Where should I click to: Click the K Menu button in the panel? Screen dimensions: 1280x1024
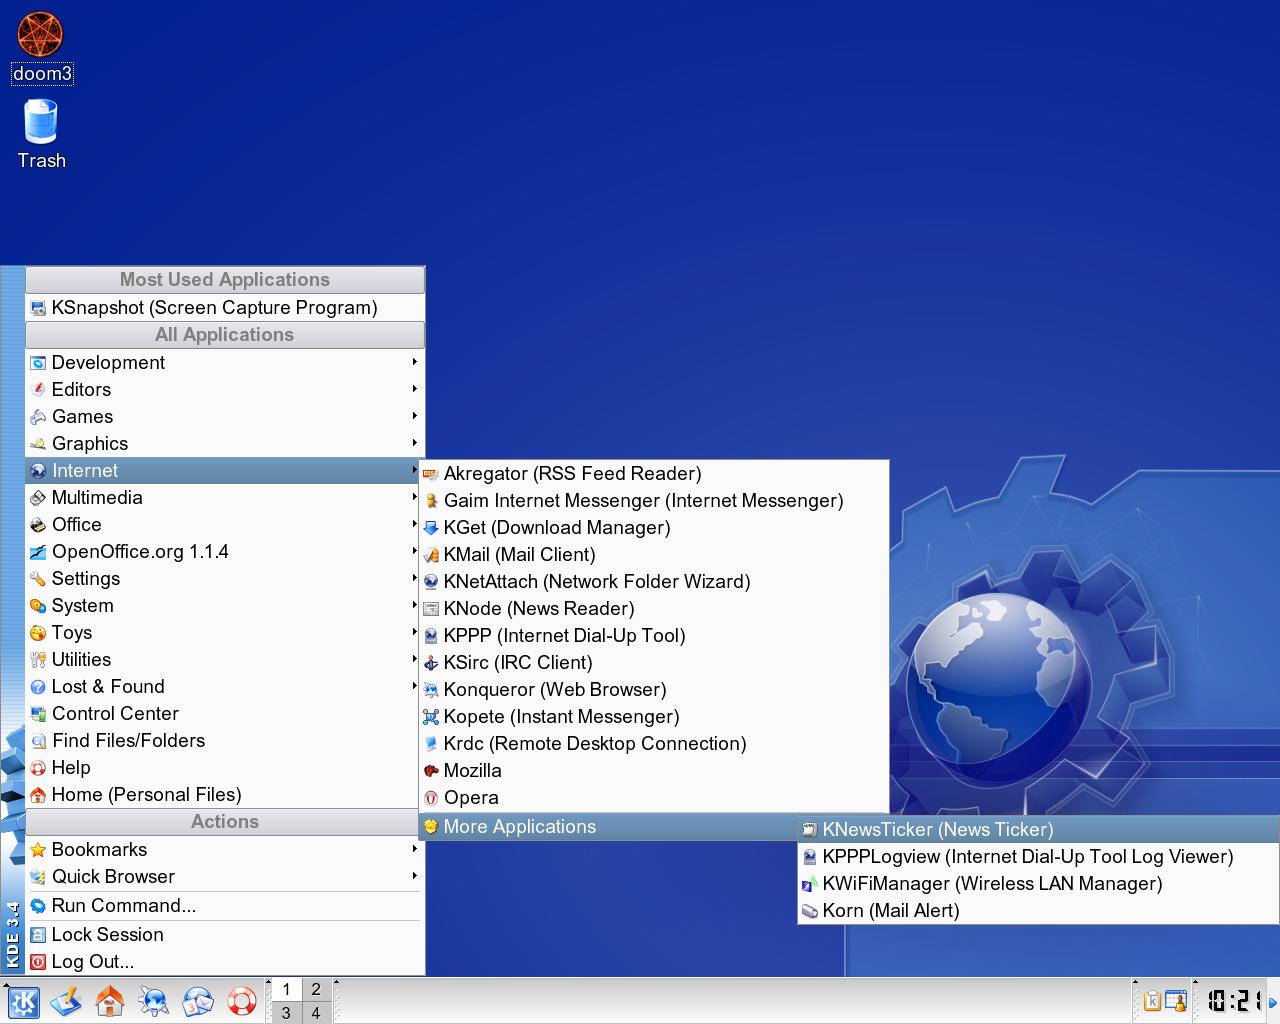point(23,1001)
